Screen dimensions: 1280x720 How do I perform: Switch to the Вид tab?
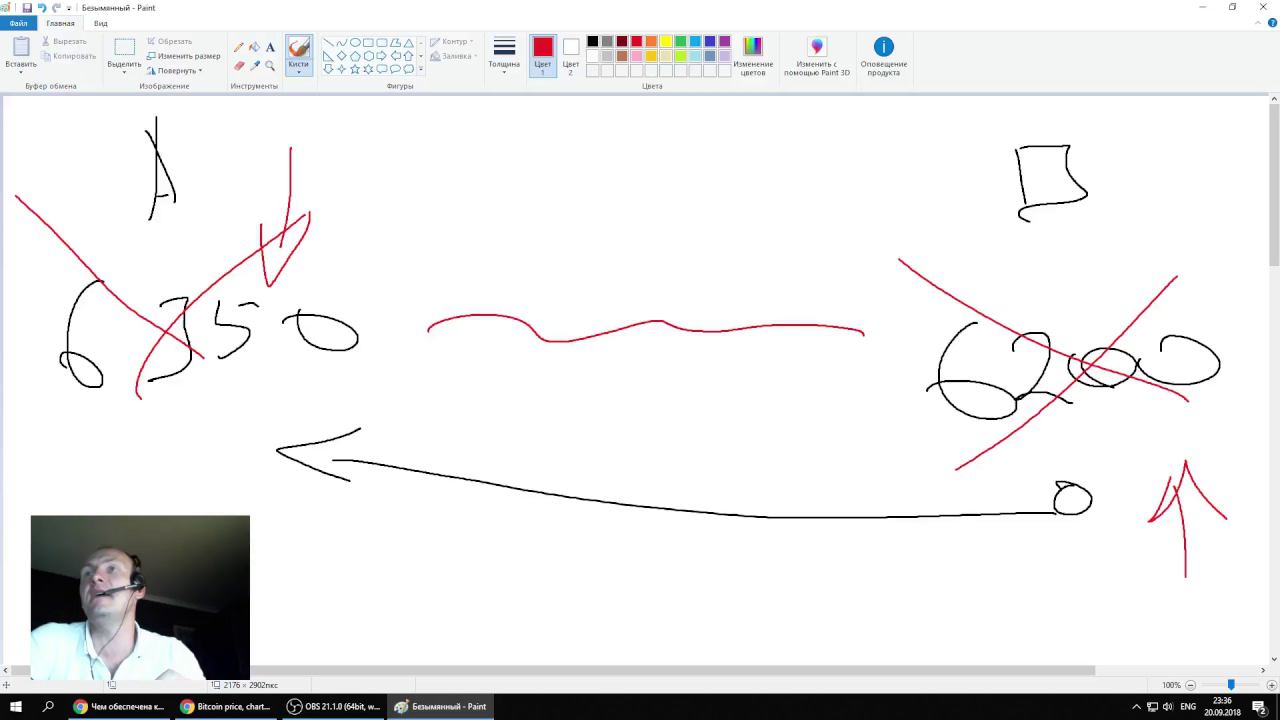coord(100,23)
